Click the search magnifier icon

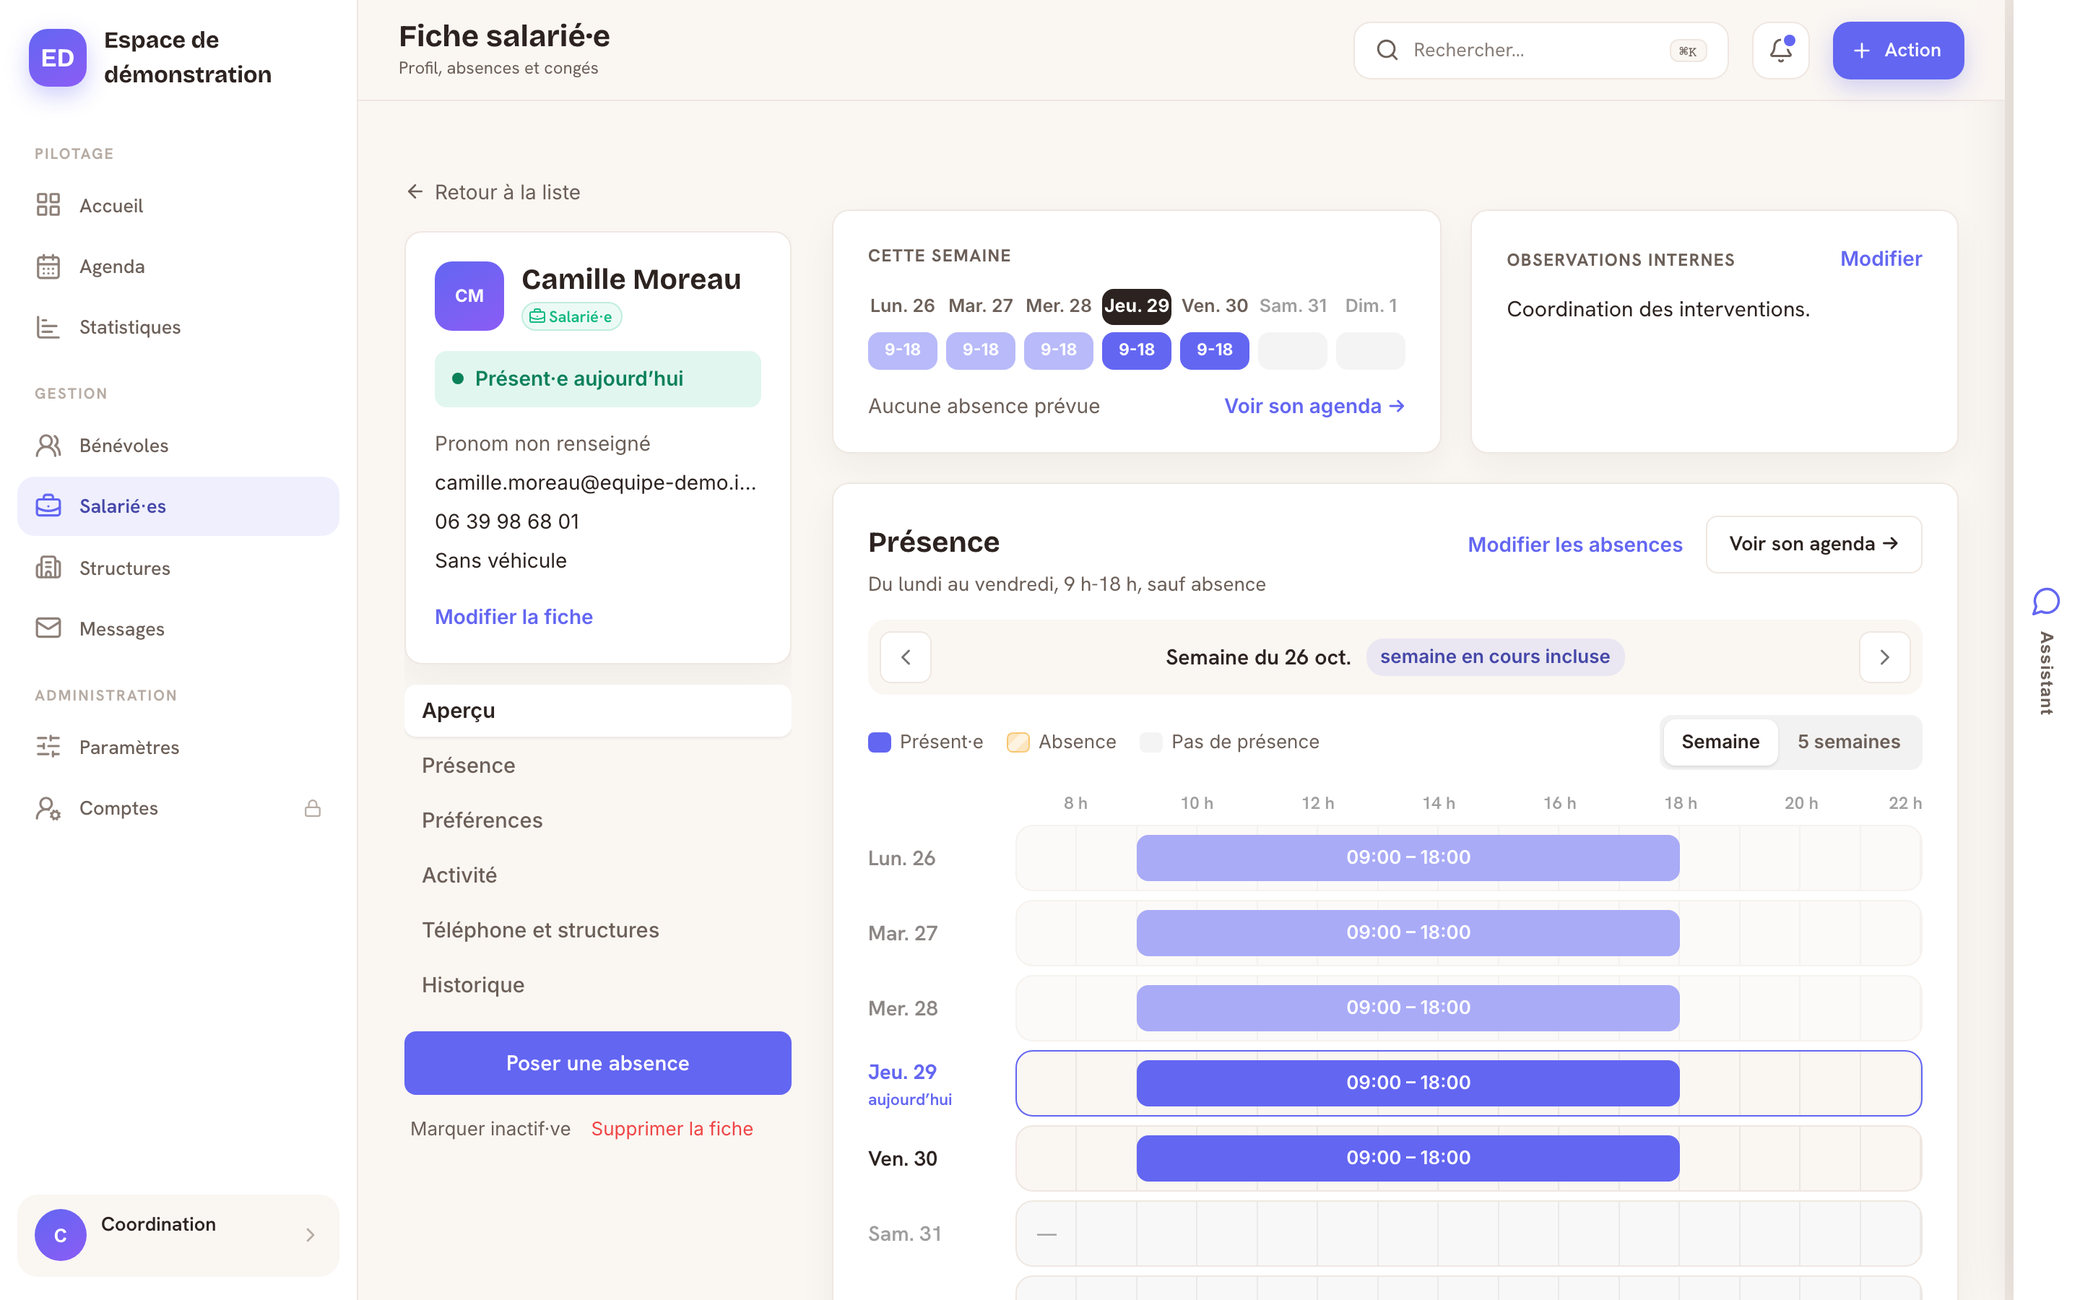pos(1387,50)
